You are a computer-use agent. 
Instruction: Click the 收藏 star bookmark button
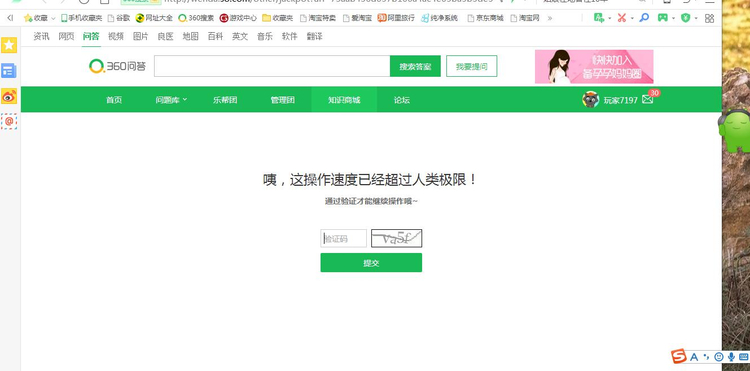click(36, 18)
